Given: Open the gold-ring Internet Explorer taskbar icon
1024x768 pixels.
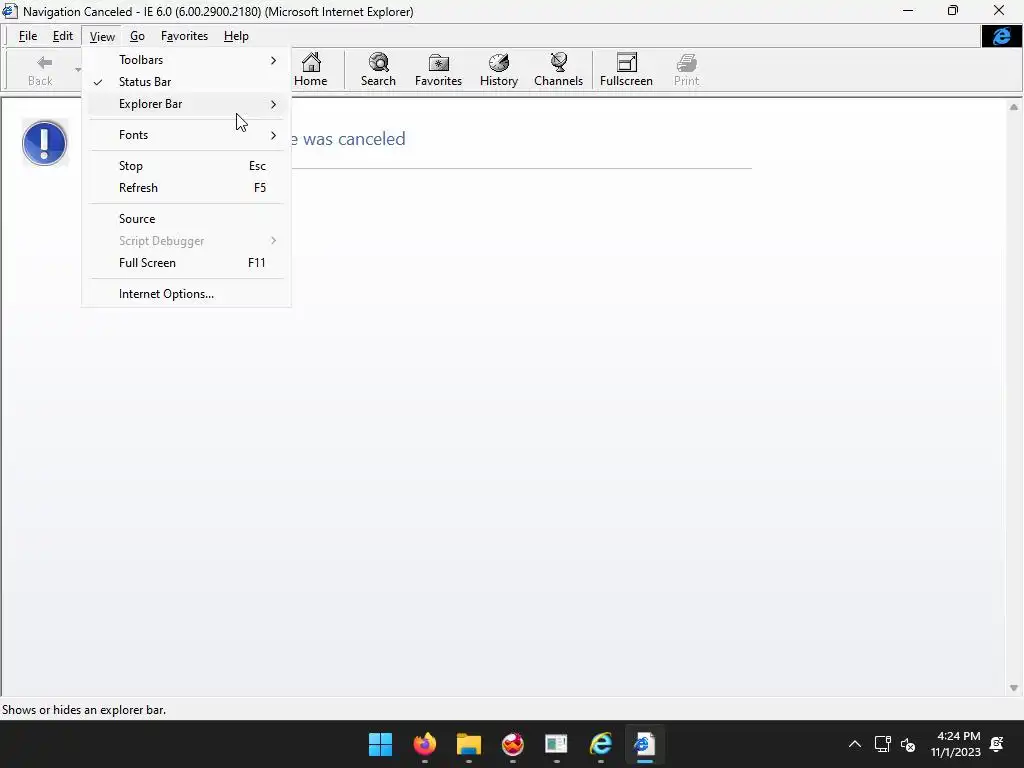Looking at the screenshot, I should coord(601,744).
